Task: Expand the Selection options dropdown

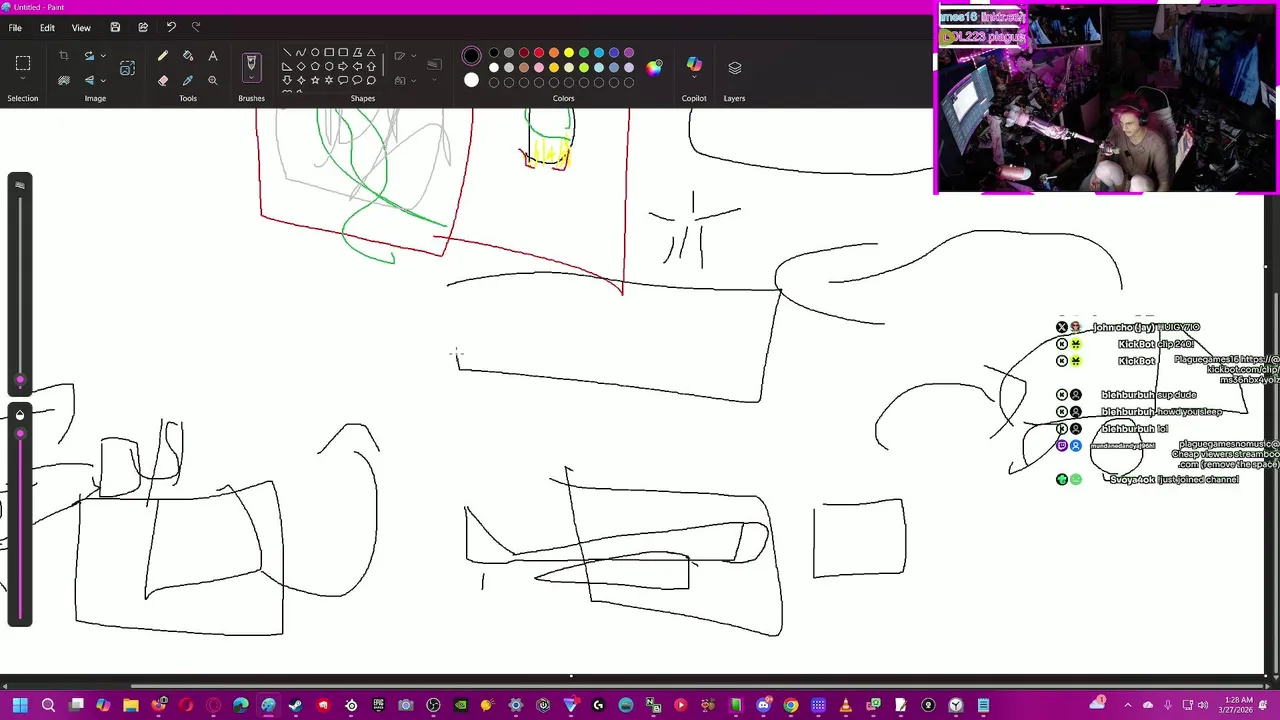Action: click(x=23, y=78)
